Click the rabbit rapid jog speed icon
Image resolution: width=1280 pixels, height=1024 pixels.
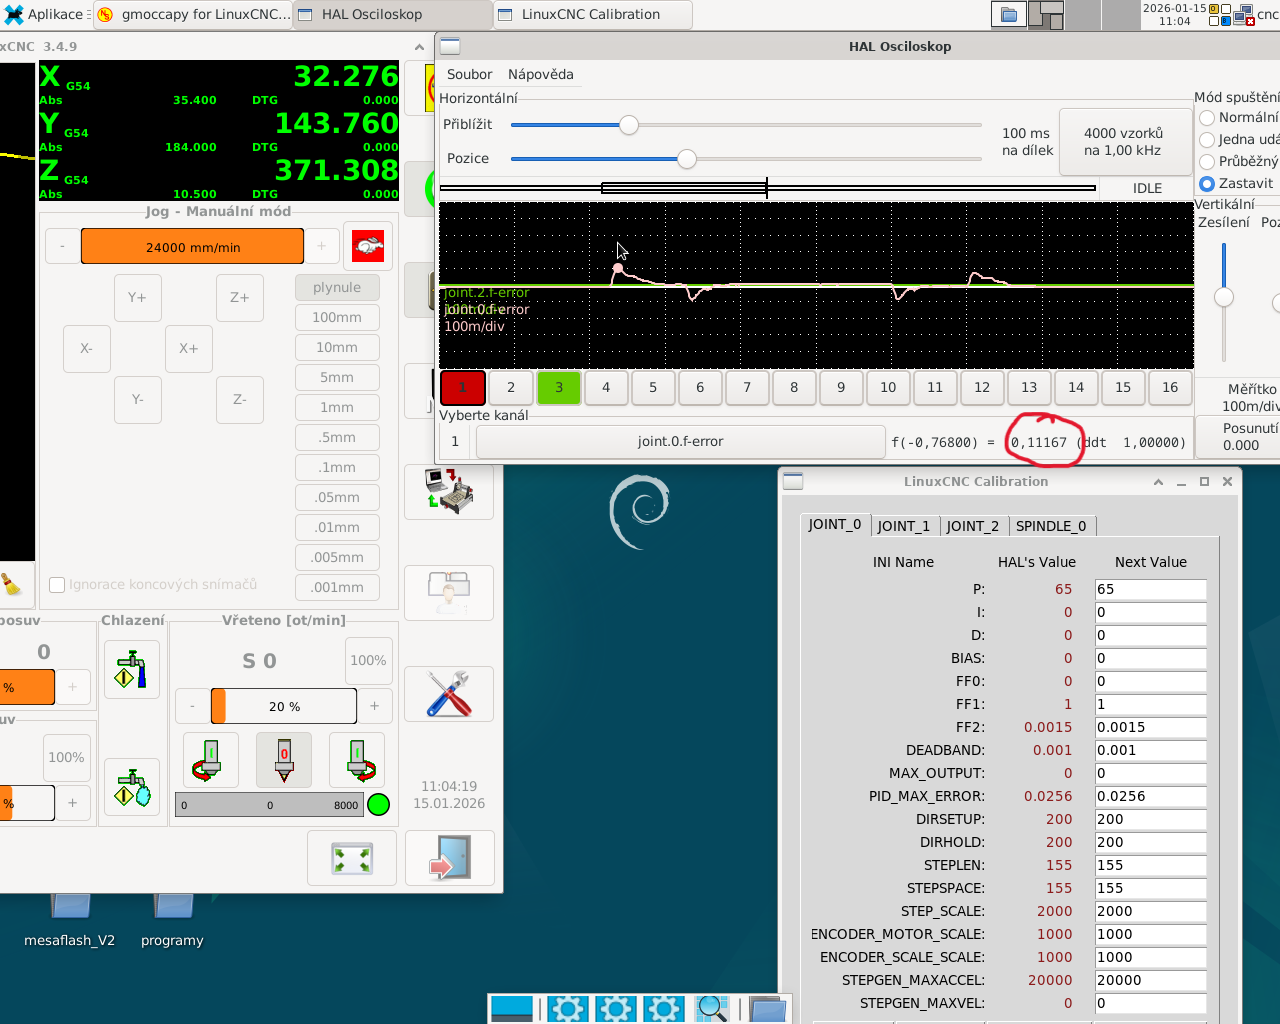(368, 246)
